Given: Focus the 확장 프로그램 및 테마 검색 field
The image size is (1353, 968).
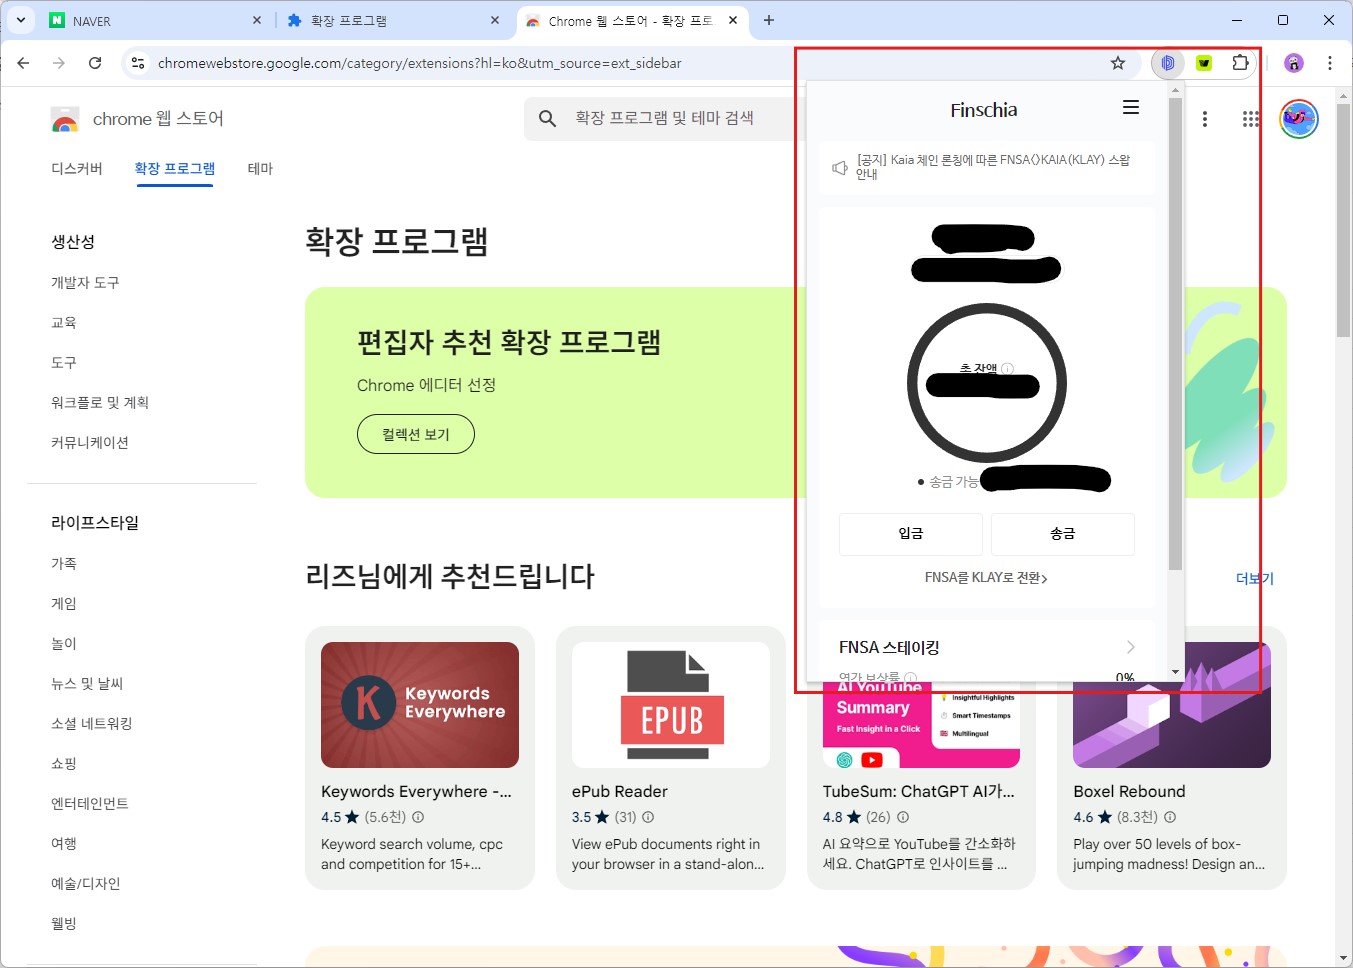Looking at the screenshot, I should pyautogui.click(x=664, y=118).
